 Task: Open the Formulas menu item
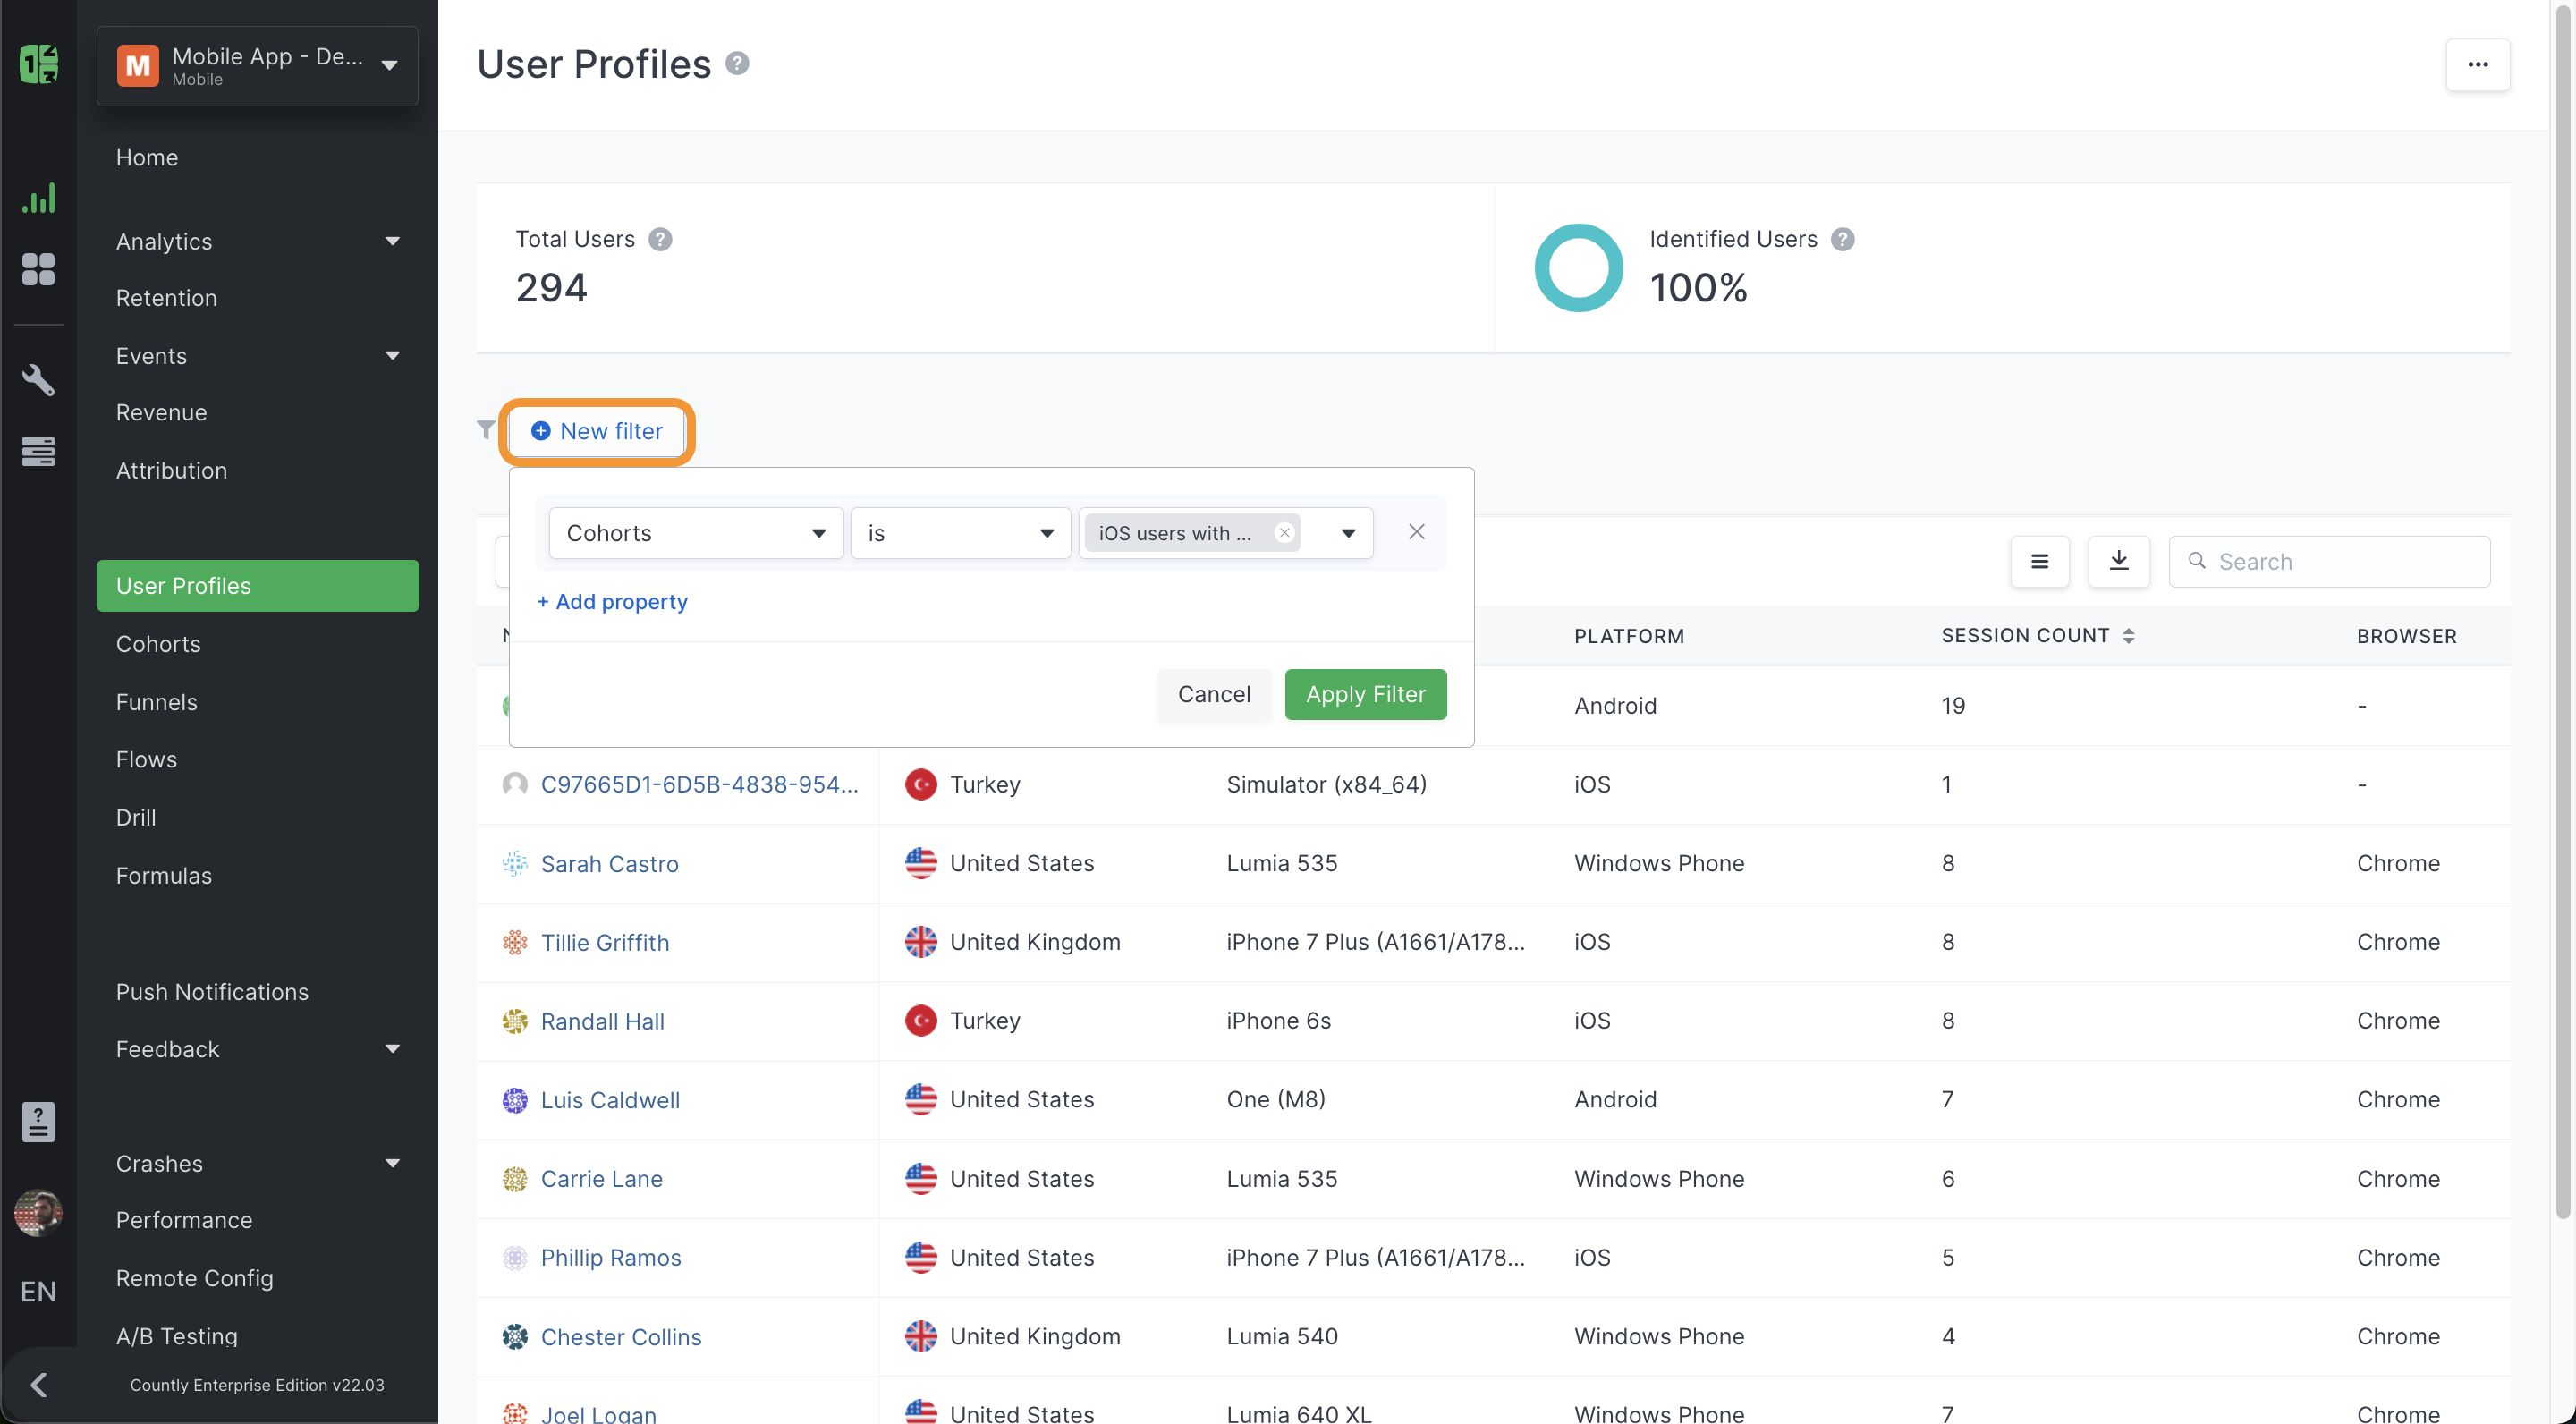[163, 875]
